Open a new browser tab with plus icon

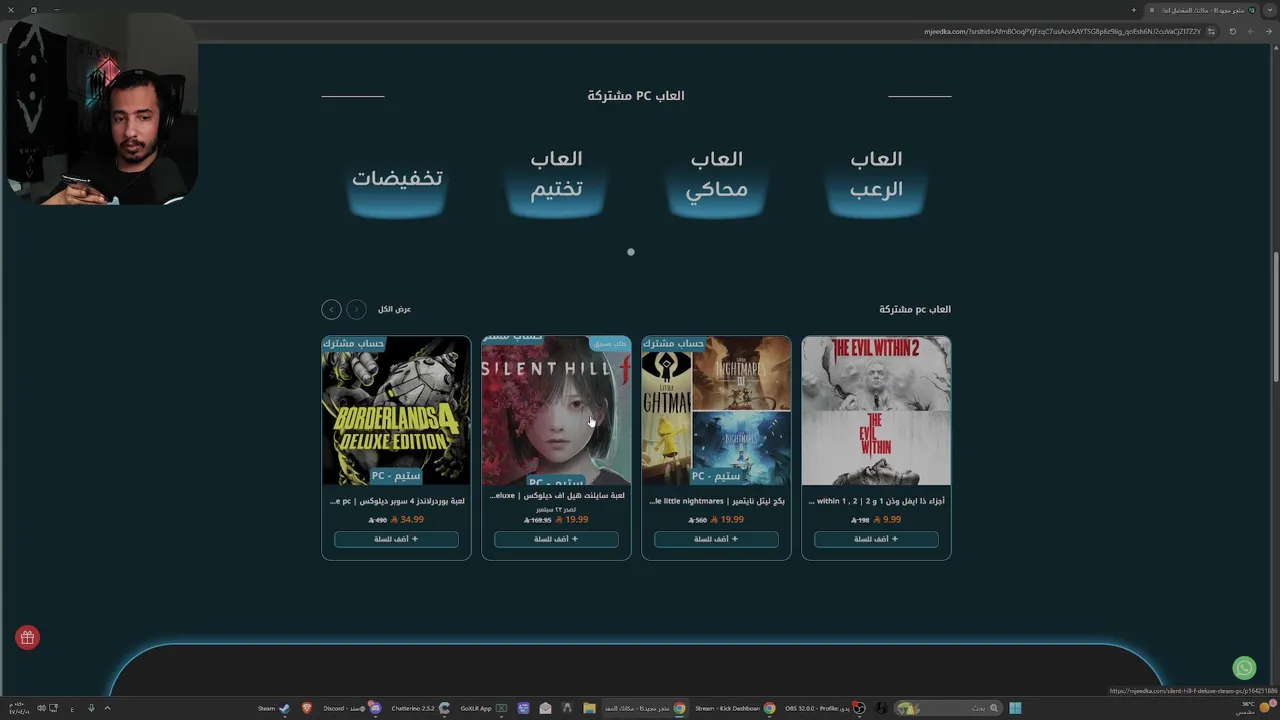coord(1134,10)
